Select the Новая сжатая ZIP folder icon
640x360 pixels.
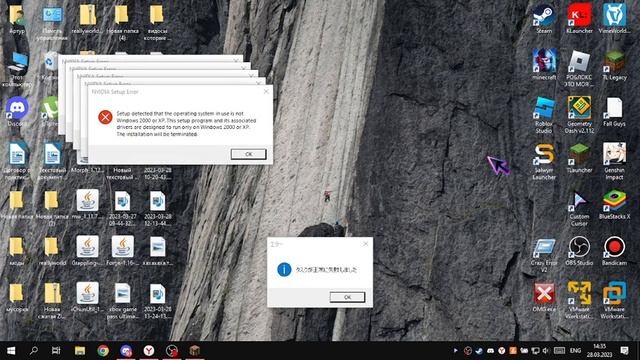(x=52, y=301)
